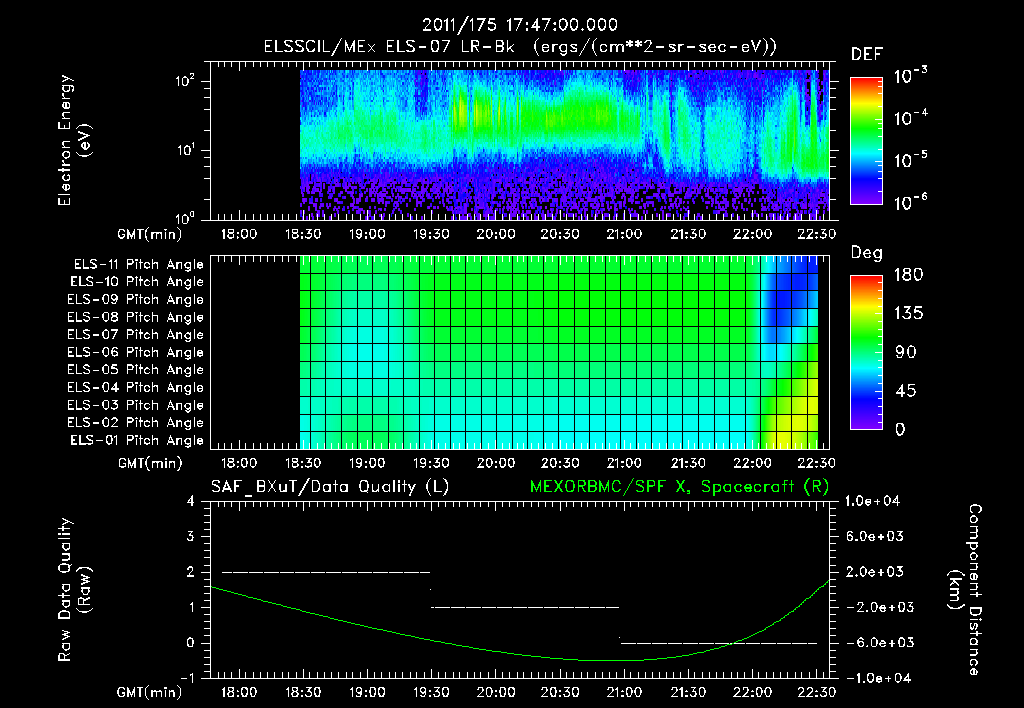
Task: Select the ELS-01 Pitch Angle row label
Action: coord(137,440)
